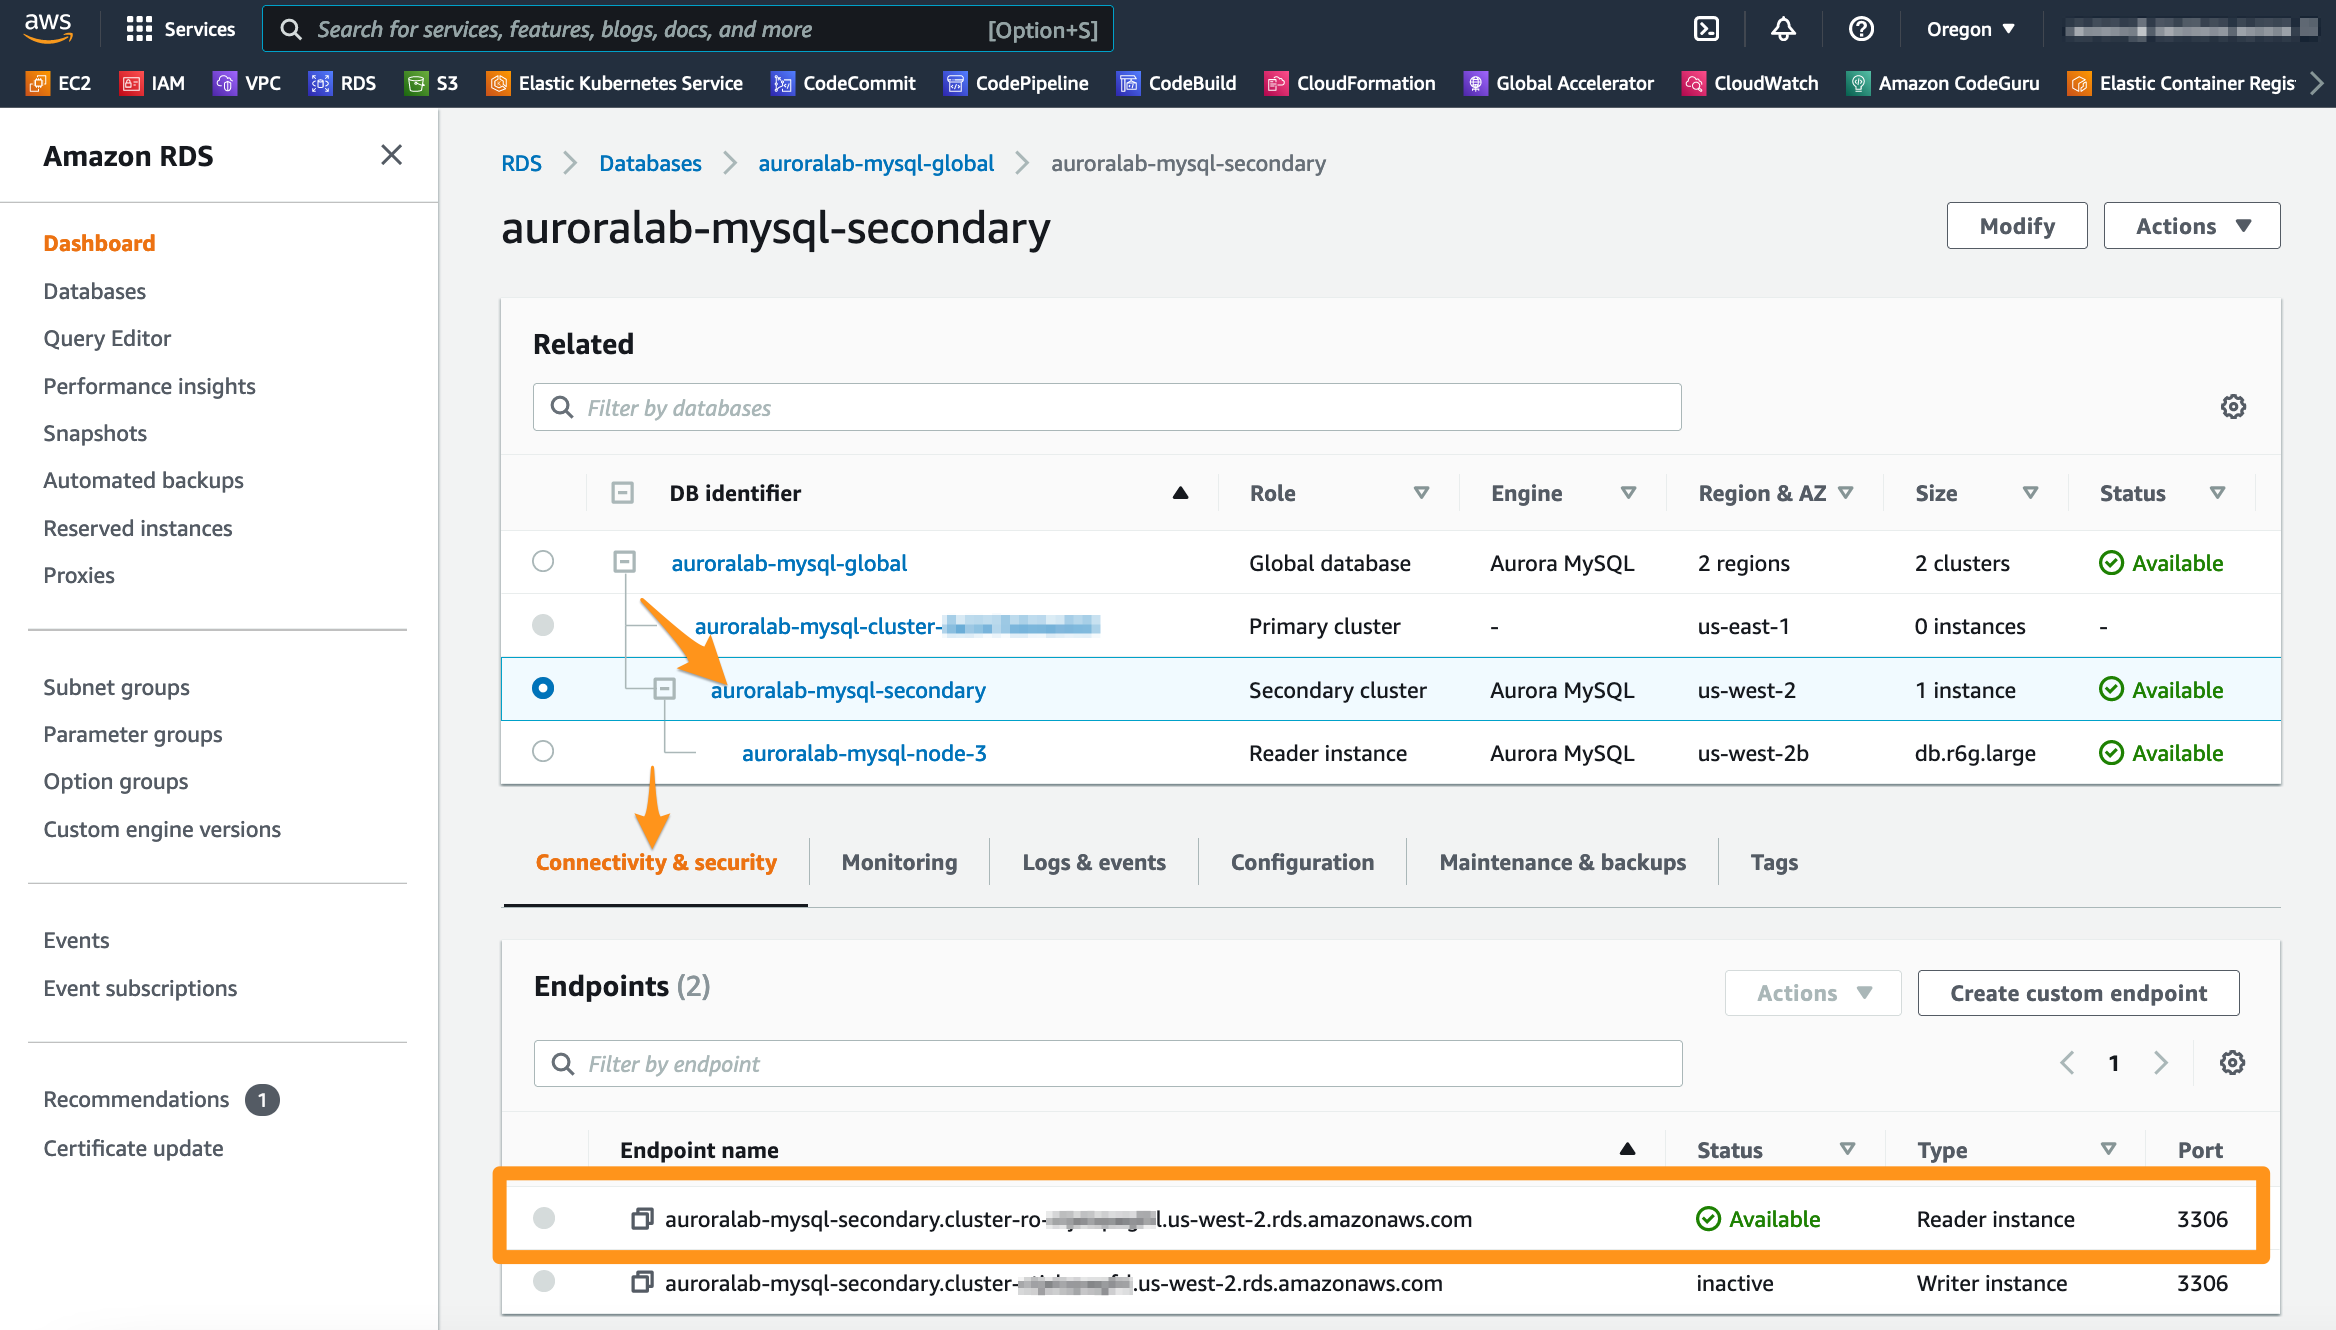2336x1330 pixels.
Task: Open the page-level Actions dropdown
Action: pyautogui.click(x=2191, y=226)
